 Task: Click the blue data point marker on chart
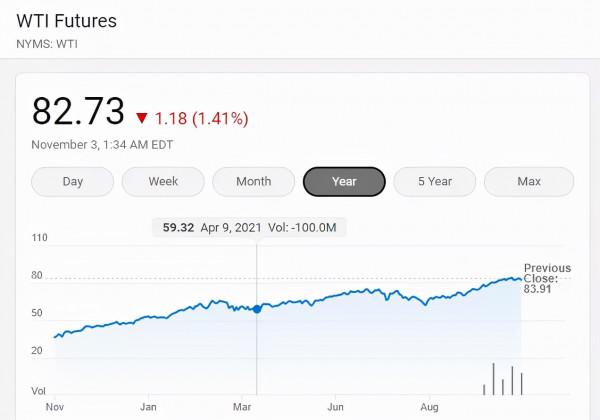pos(257,309)
